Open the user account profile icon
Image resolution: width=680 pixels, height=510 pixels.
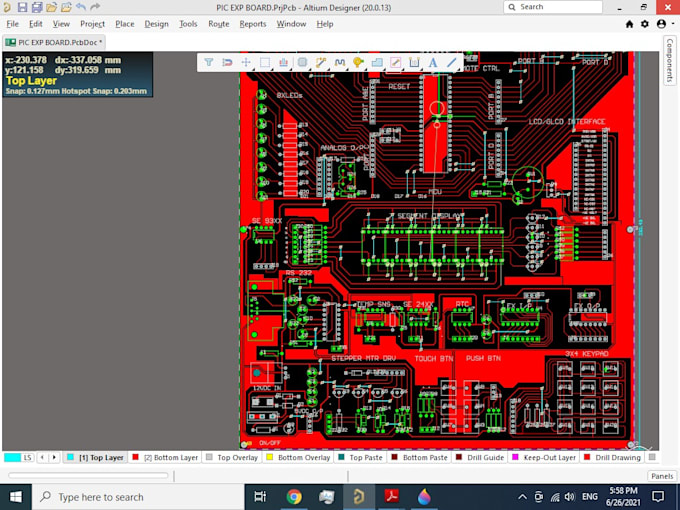661,24
